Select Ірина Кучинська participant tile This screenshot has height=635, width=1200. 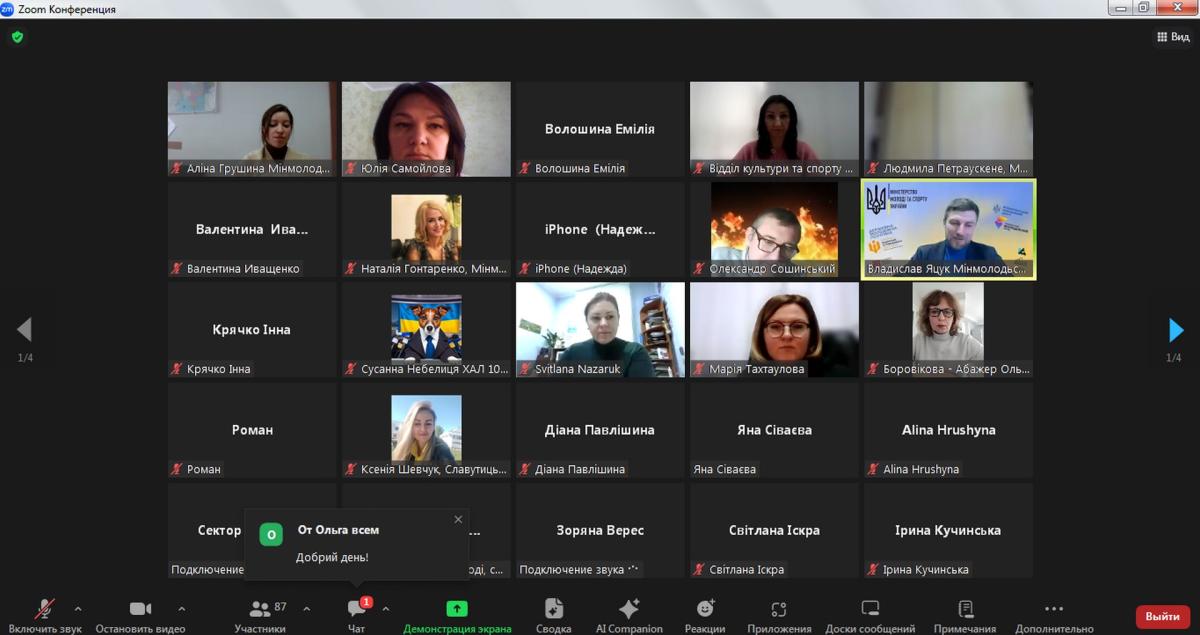(x=948, y=530)
